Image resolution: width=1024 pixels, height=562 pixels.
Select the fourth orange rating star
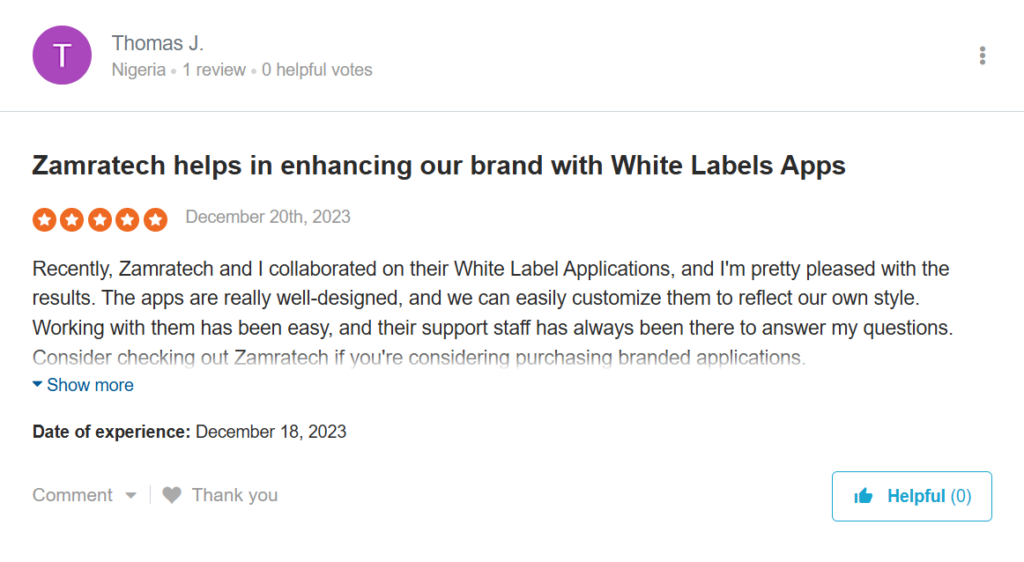[128, 219]
